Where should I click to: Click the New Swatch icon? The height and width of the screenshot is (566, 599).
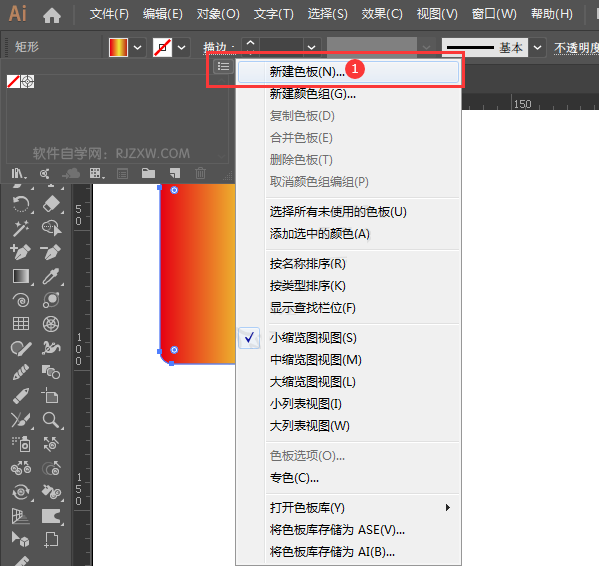(175, 173)
